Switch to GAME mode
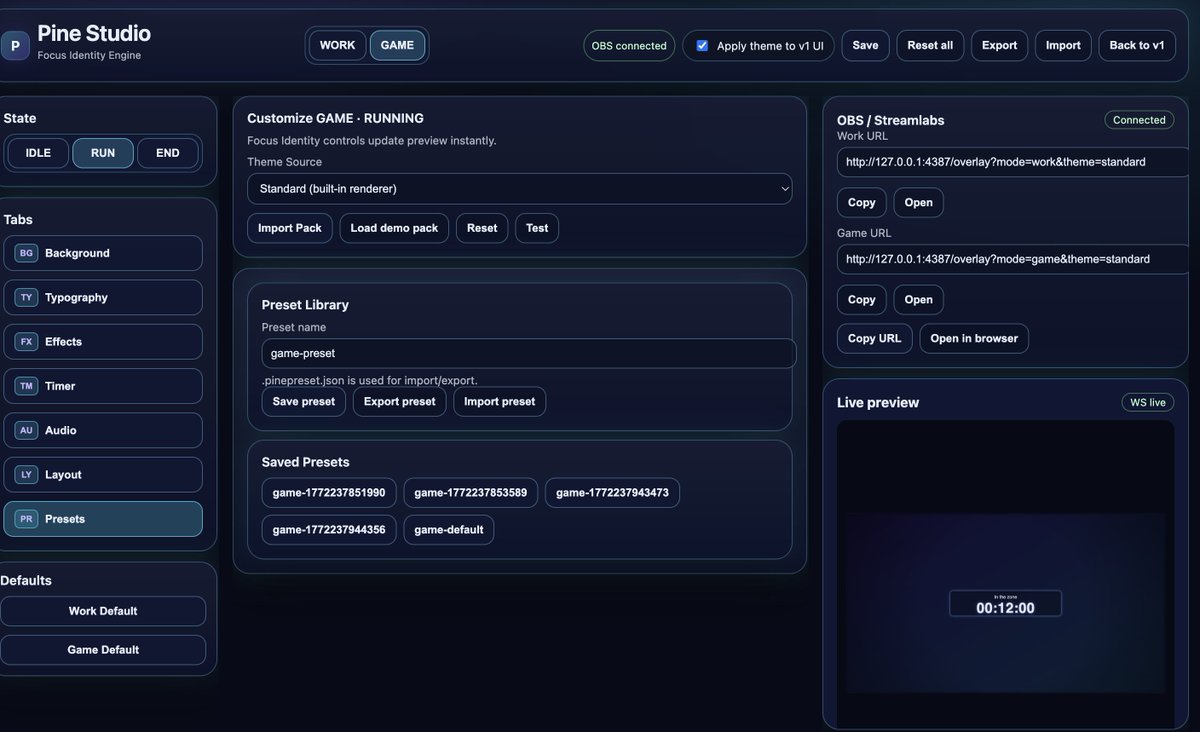The image size is (1200, 732). [x=397, y=45]
